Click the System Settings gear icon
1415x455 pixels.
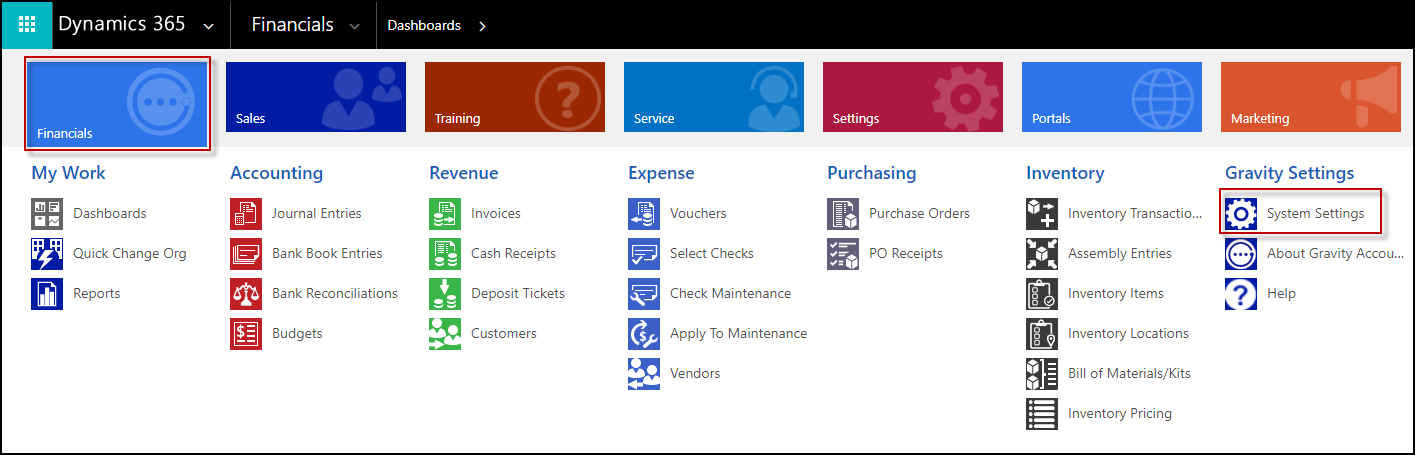(x=1241, y=213)
